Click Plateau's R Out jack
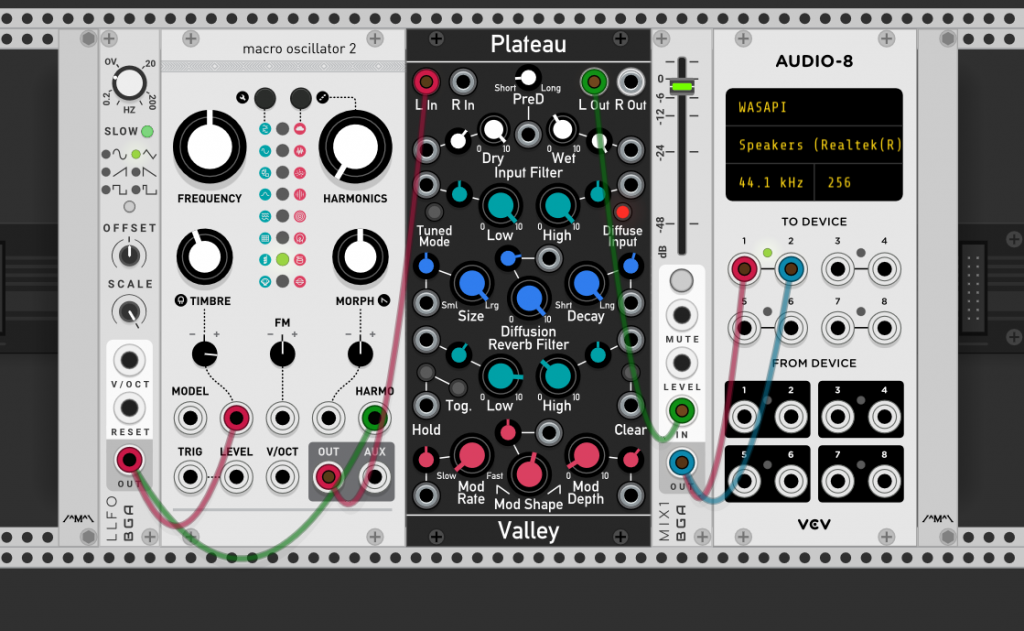 (630, 82)
